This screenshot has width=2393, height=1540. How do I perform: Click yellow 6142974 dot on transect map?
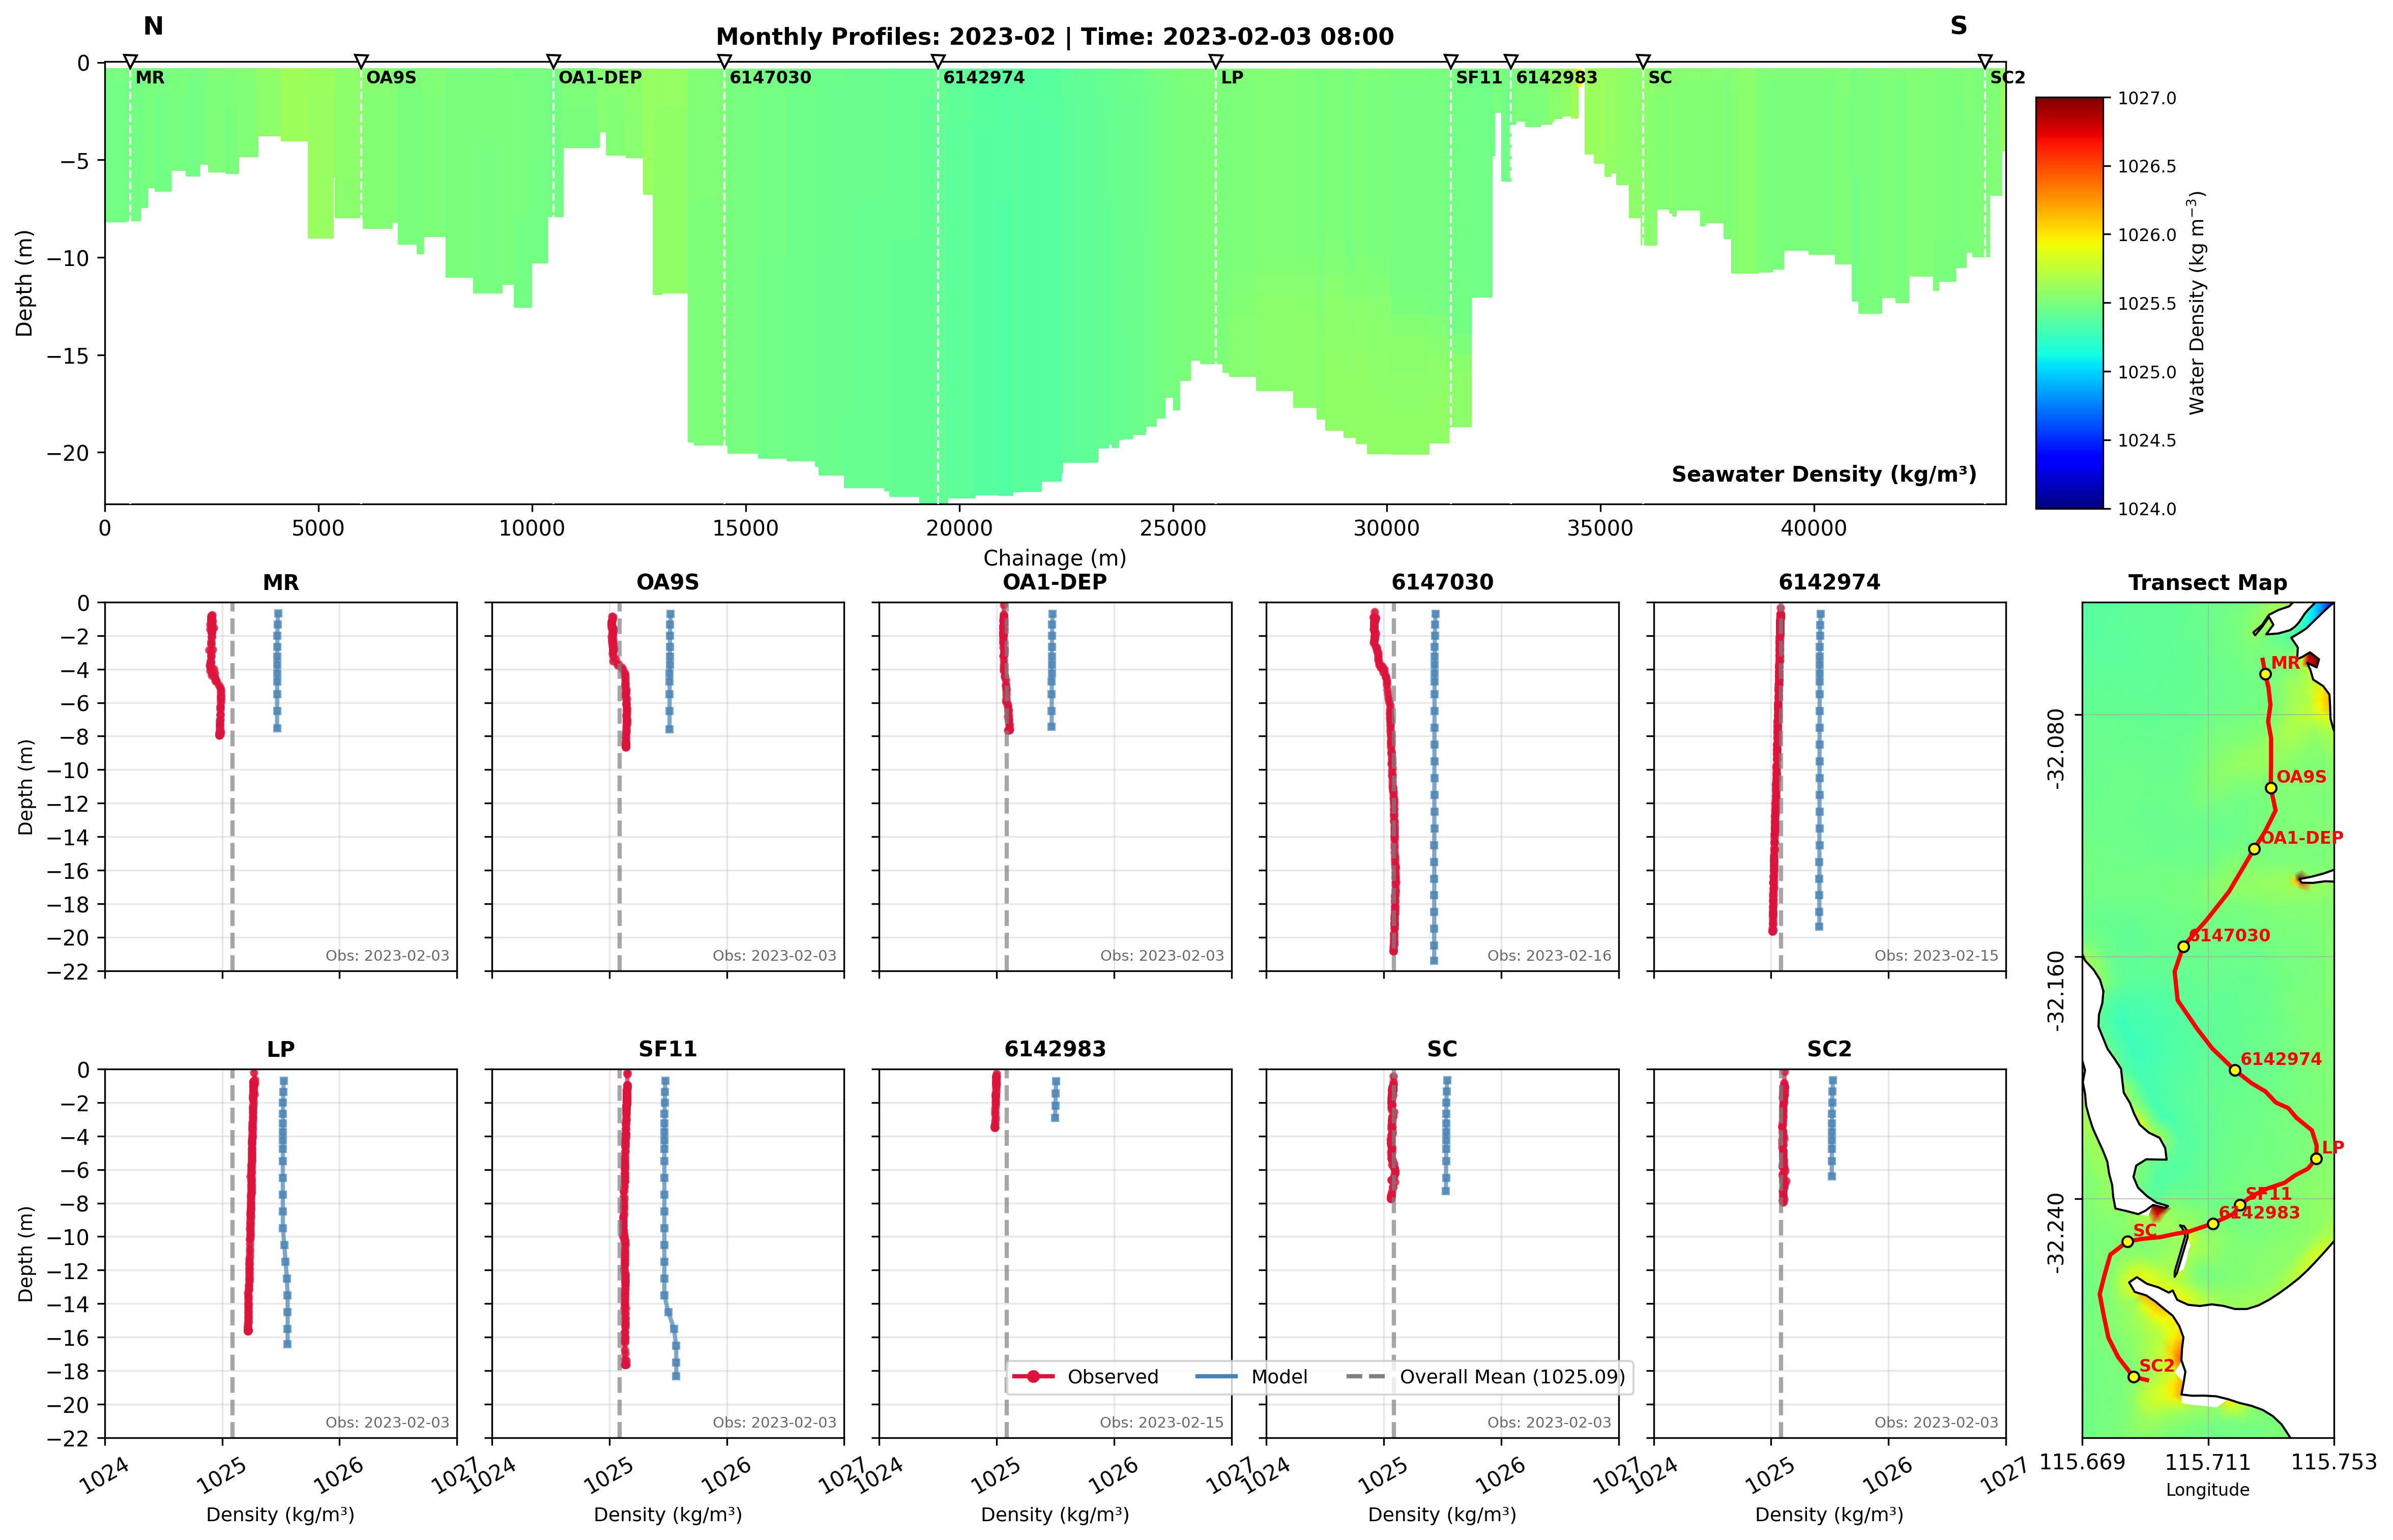[2235, 1070]
